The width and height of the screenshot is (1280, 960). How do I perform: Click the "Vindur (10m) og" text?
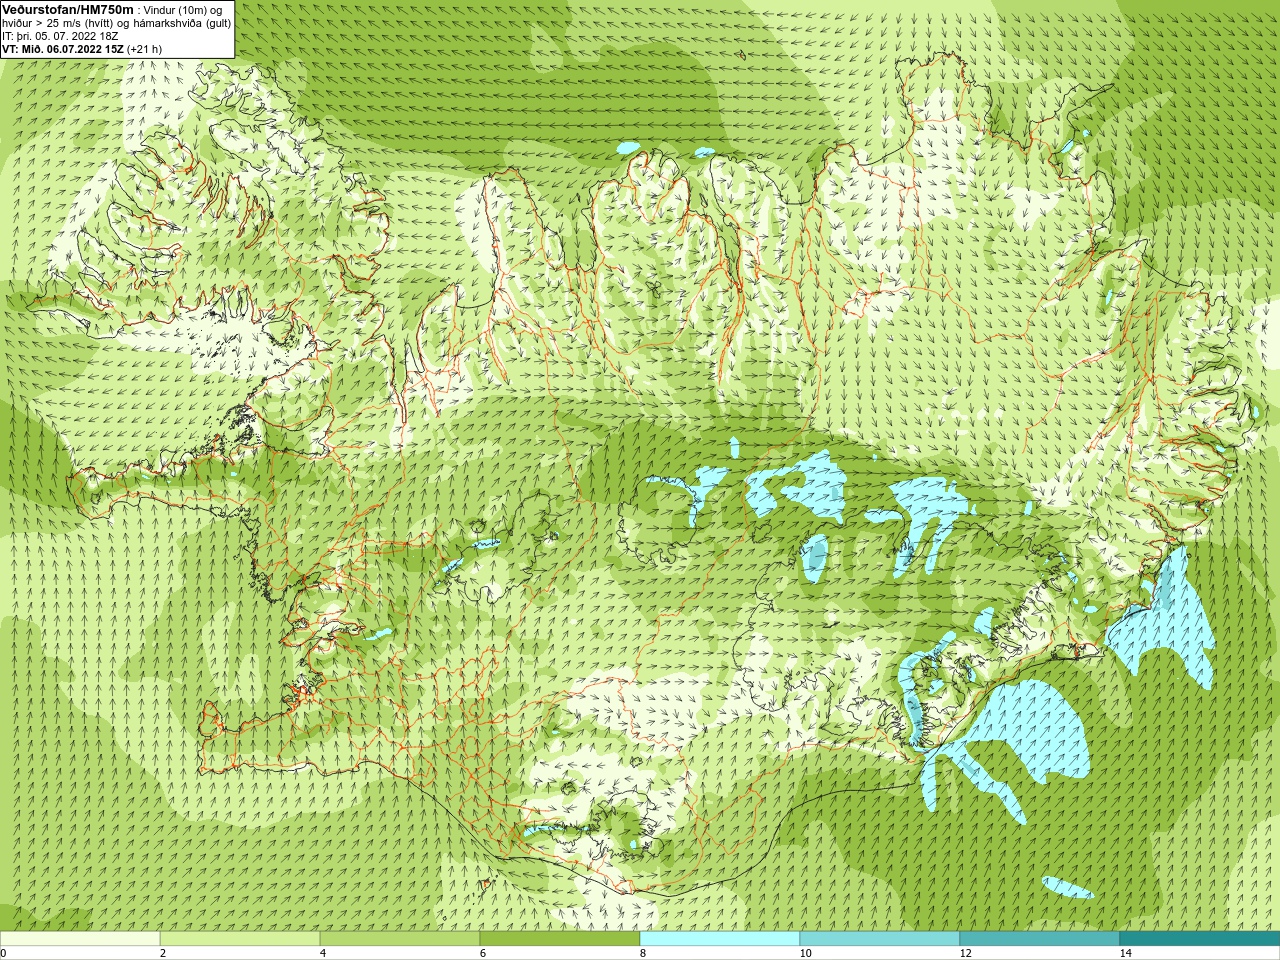pyautogui.click(x=183, y=10)
